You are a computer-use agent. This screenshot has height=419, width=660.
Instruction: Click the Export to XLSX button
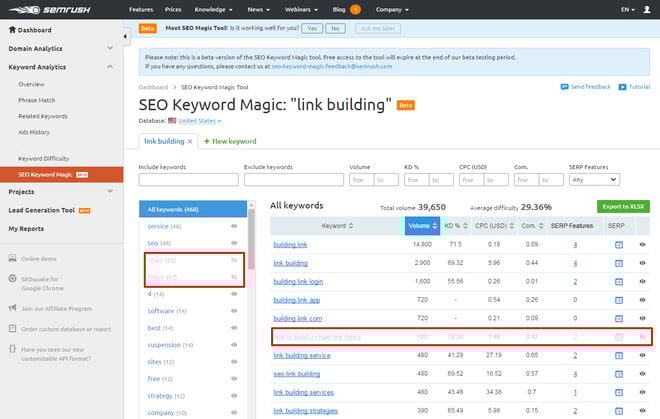(x=623, y=206)
